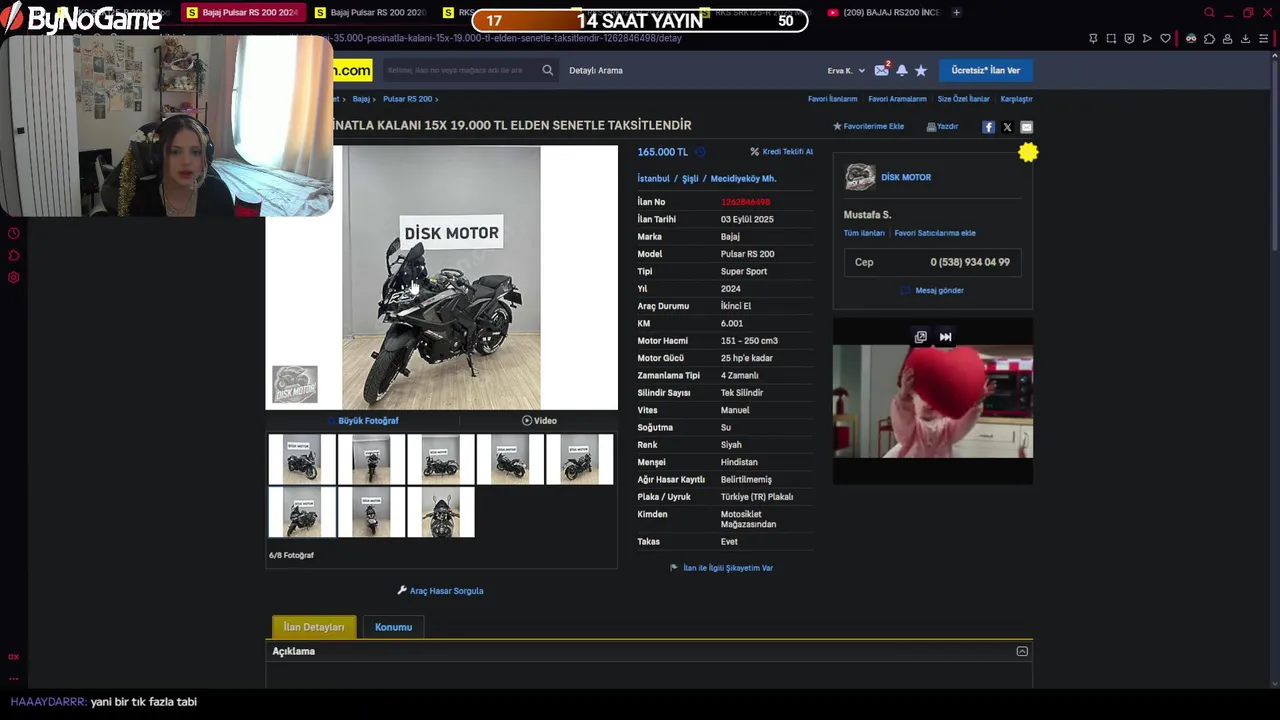Image resolution: width=1280 pixels, height=720 pixels.
Task: Click the DISK MOTOR store logo
Action: [x=860, y=178]
